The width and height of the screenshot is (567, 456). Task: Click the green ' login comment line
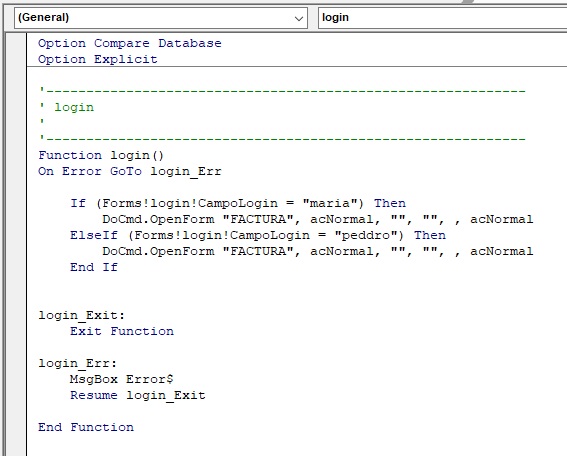[66, 107]
